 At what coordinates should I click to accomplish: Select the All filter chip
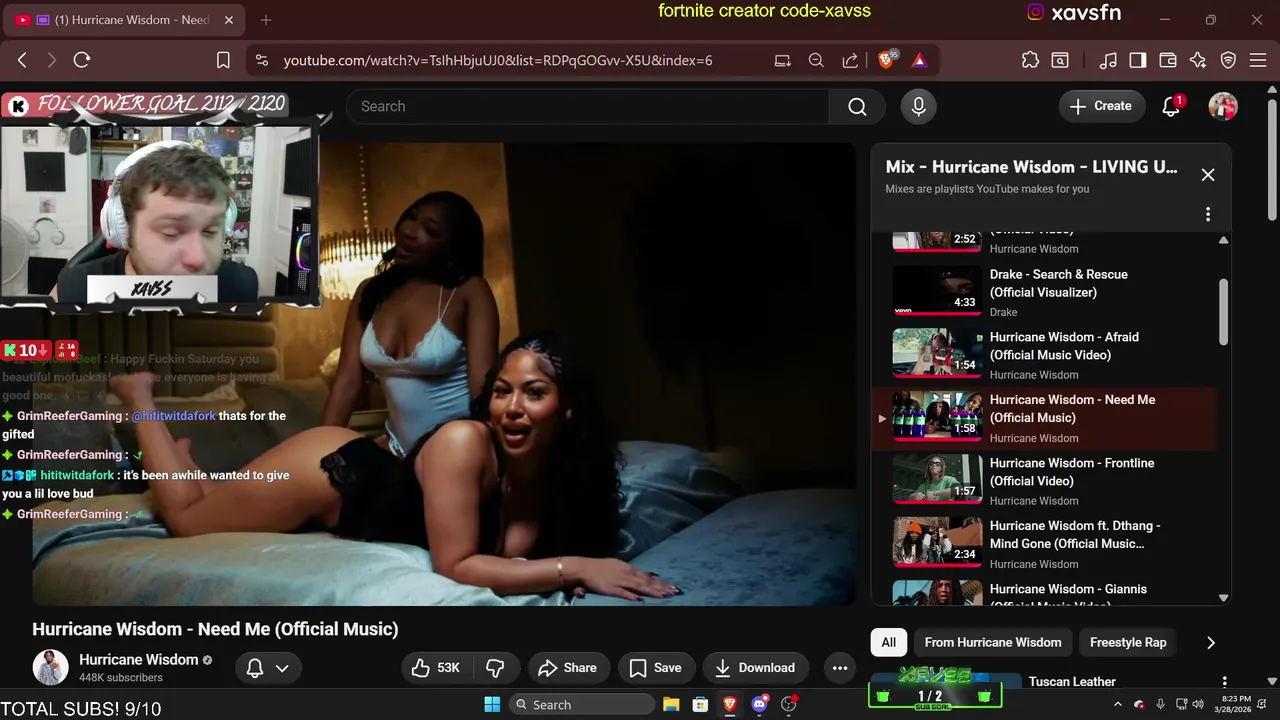pyautogui.click(x=888, y=642)
